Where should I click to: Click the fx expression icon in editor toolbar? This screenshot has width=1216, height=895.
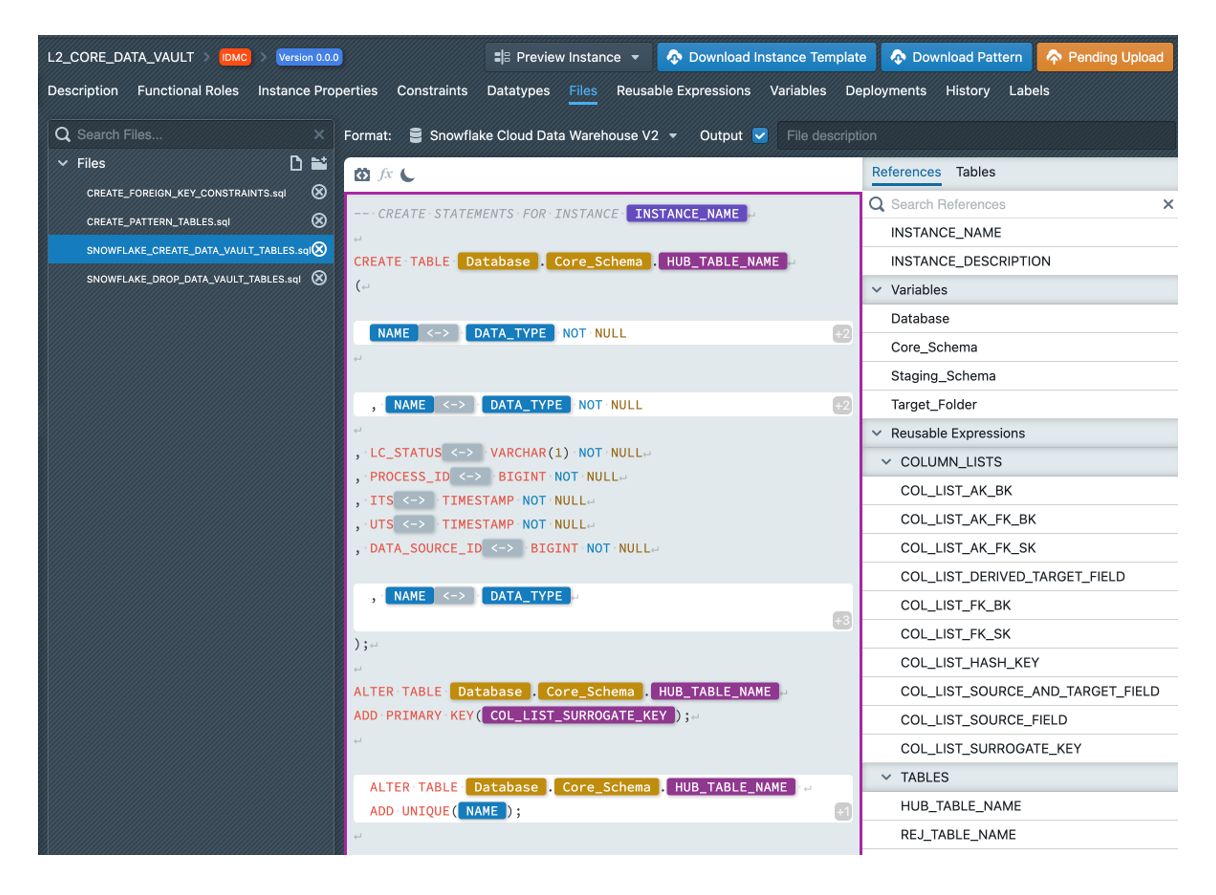click(x=385, y=175)
